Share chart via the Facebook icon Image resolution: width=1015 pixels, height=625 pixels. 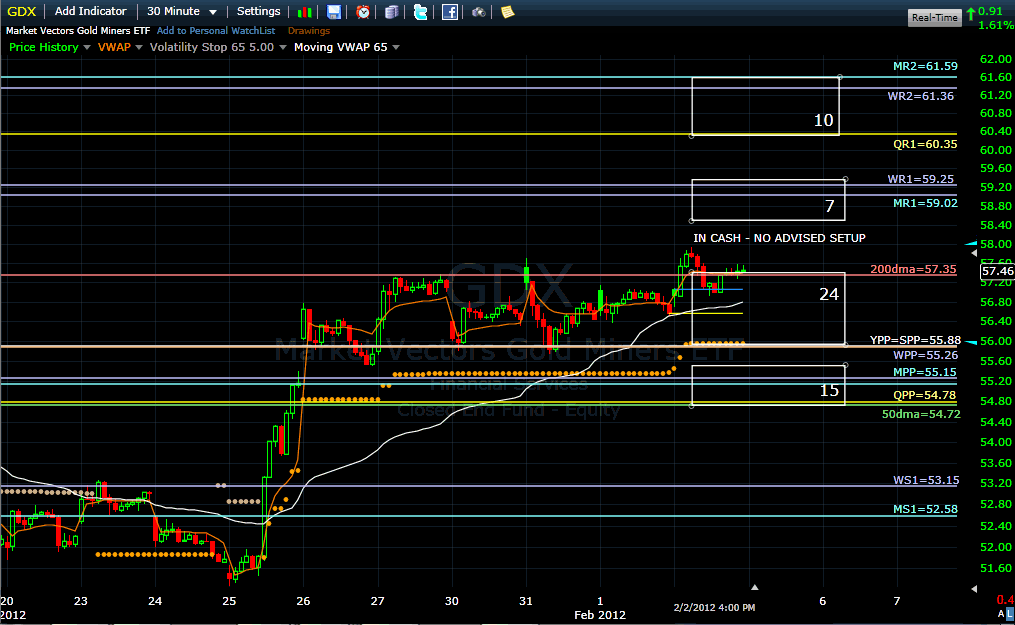[449, 12]
